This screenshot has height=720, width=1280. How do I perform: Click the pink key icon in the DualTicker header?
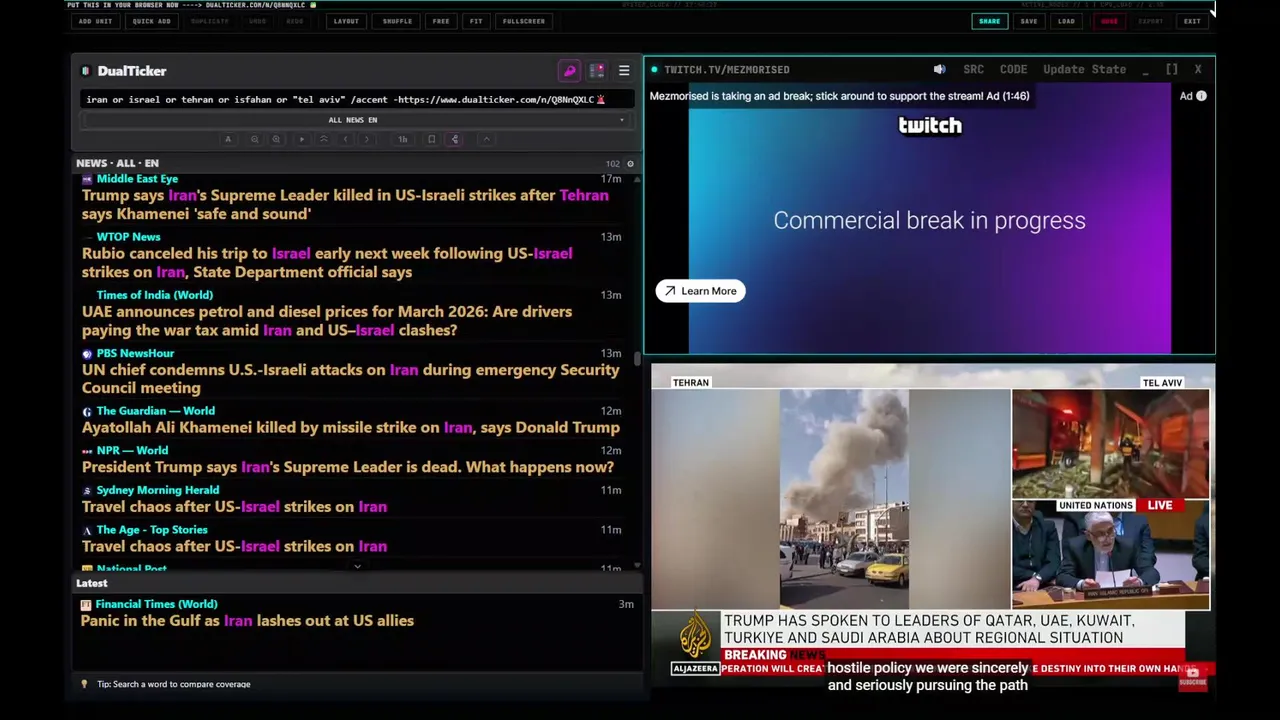[x=569, y=71]
